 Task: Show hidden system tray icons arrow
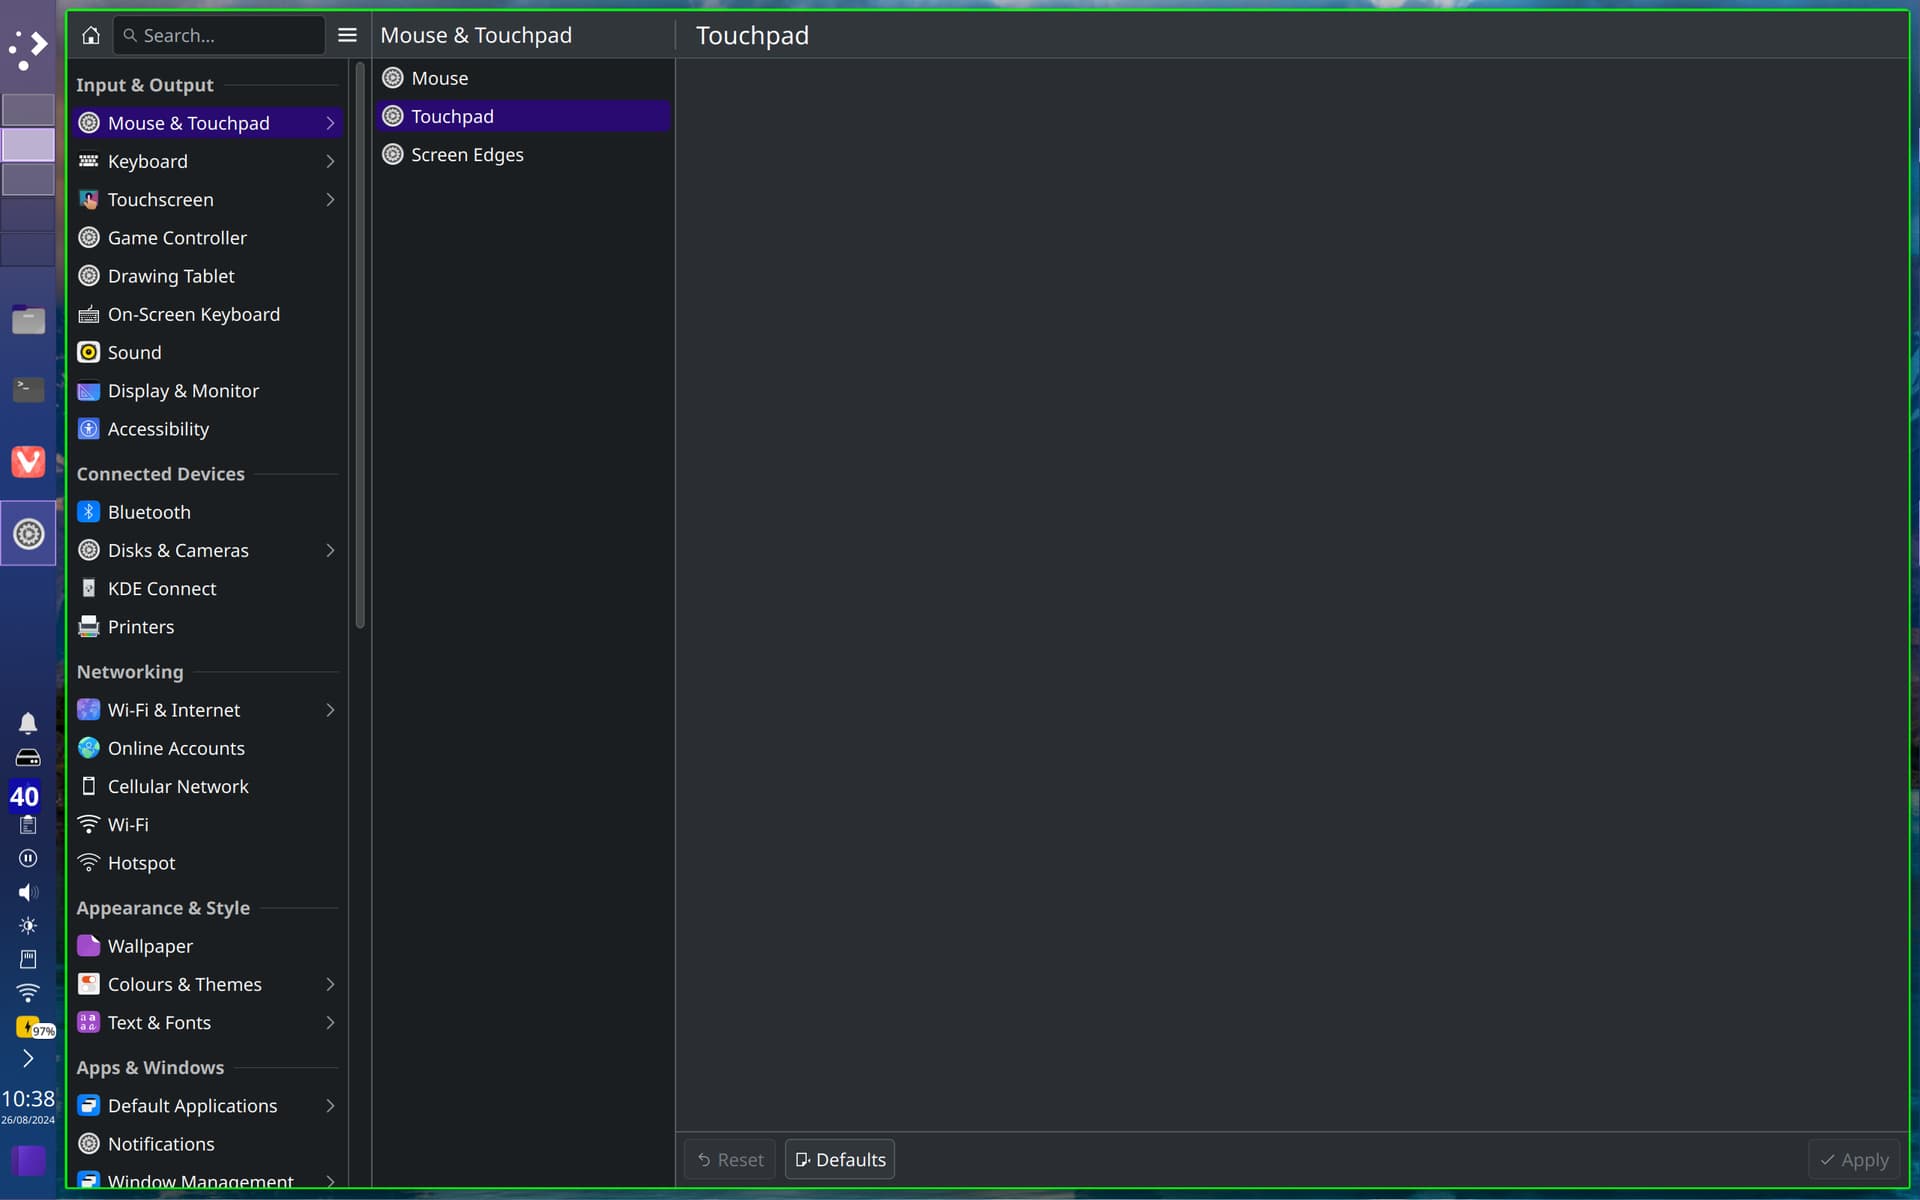click(28, 1059)
